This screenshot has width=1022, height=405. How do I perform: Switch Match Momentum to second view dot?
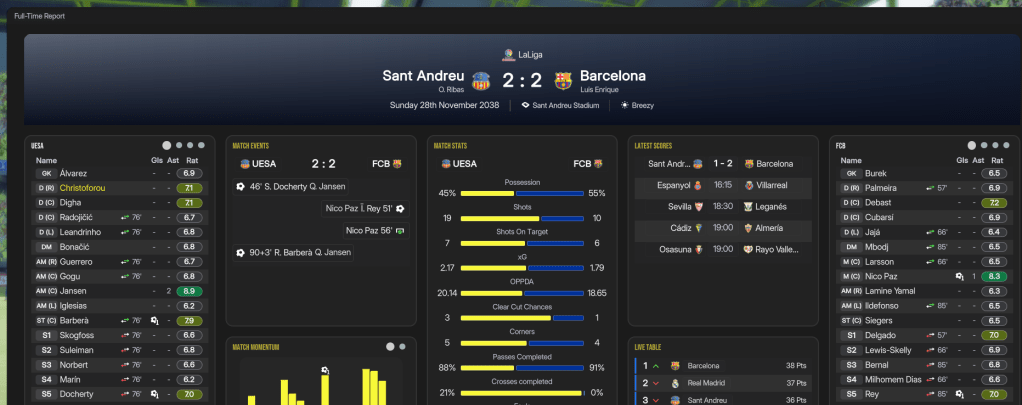(x=402, y=347)
